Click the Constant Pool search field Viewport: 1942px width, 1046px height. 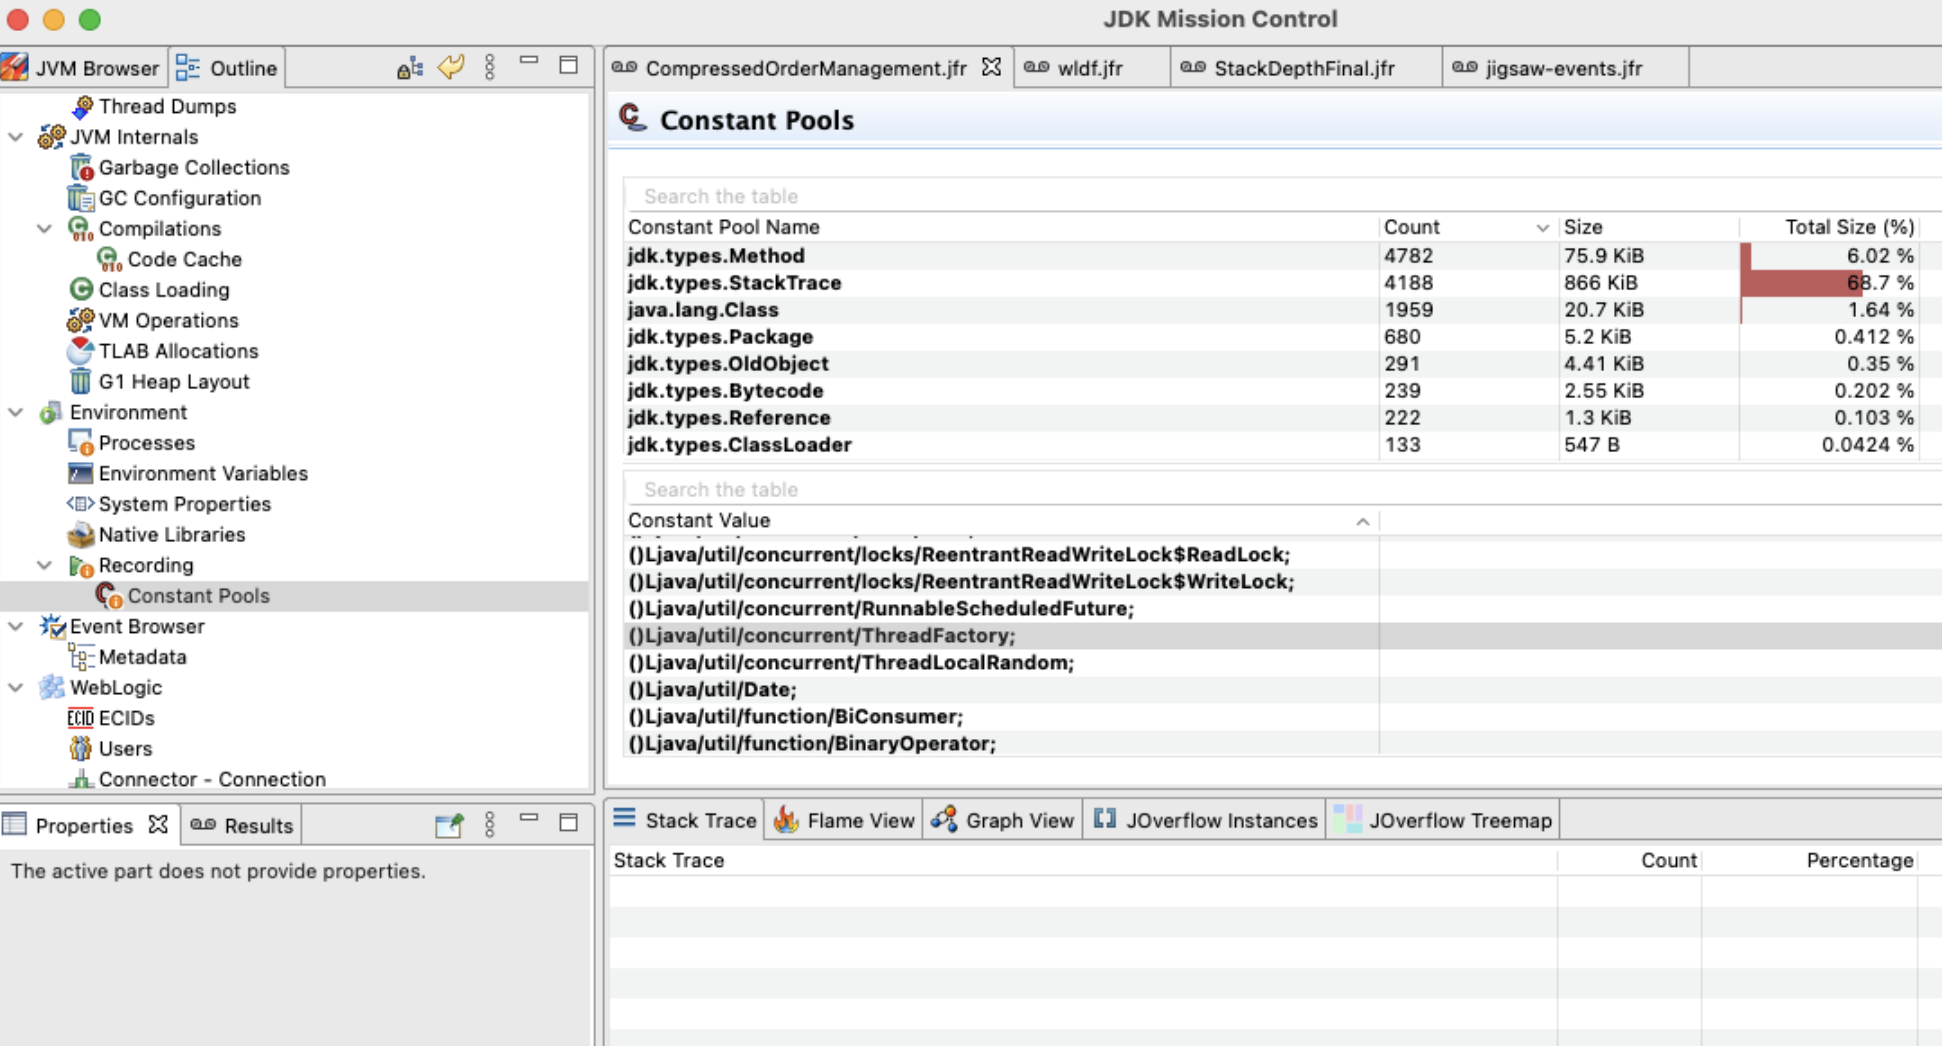click(x=1000, y=196)
